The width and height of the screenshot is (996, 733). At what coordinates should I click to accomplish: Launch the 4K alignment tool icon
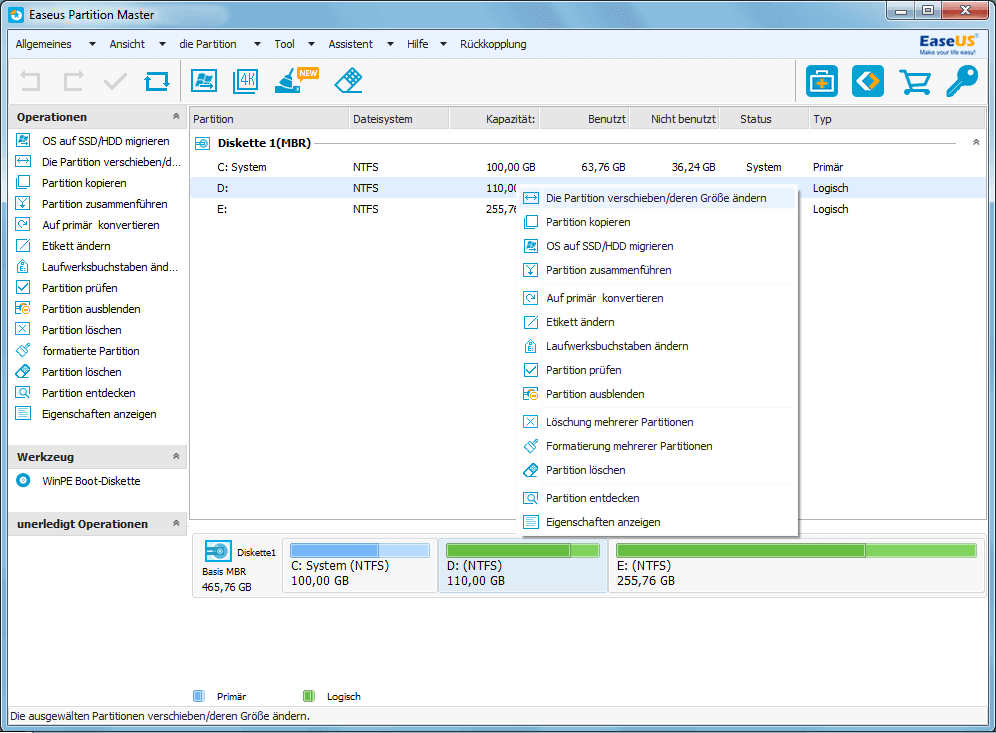coord(246,81)
